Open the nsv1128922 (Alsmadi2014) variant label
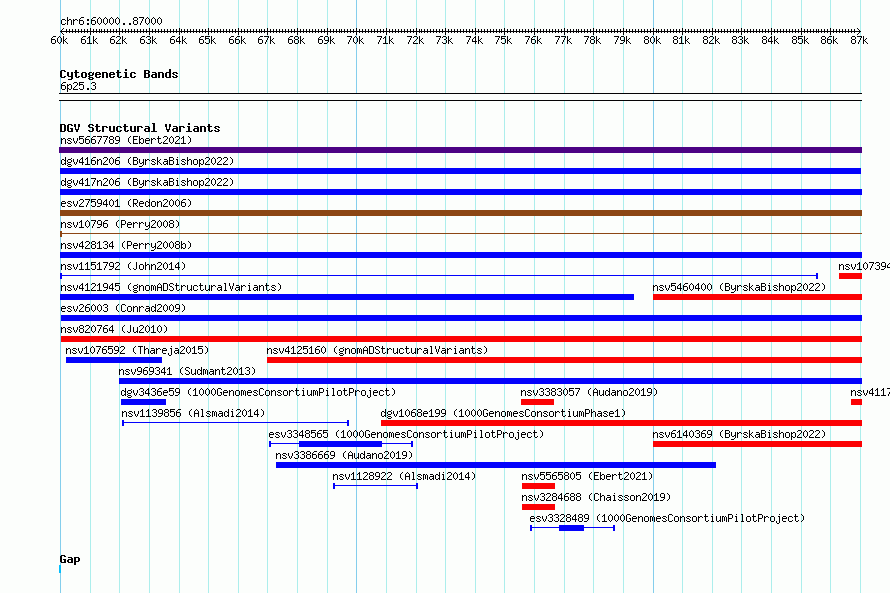 click(404, 476)
